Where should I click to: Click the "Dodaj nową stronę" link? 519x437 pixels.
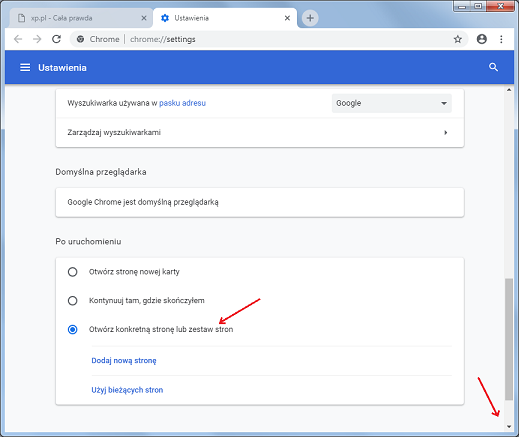(x=124, y=361)
